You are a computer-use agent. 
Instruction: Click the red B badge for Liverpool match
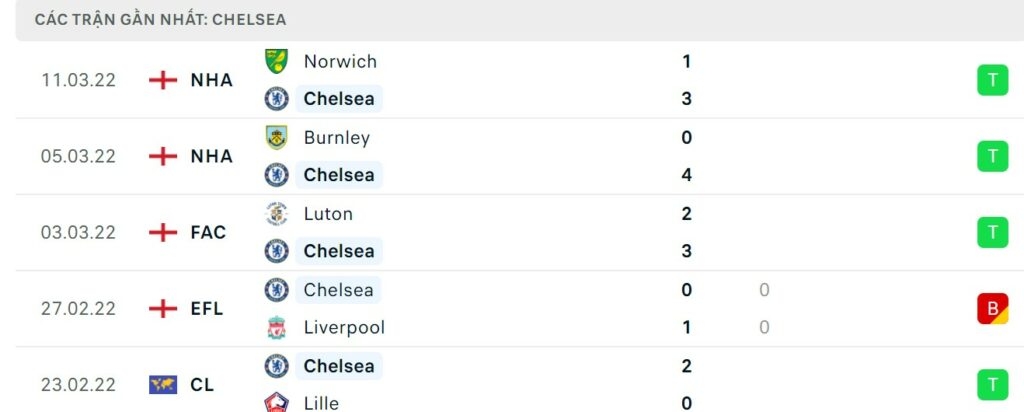tap(992, 308)
